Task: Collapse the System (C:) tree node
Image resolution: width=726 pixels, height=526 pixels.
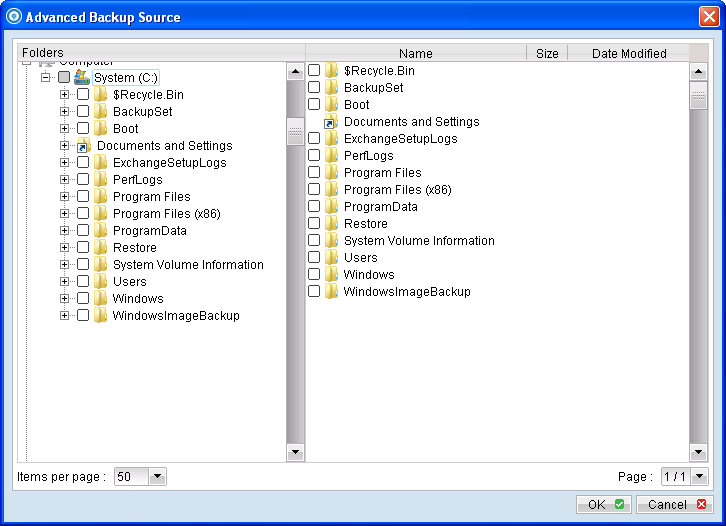Action: 45,77
